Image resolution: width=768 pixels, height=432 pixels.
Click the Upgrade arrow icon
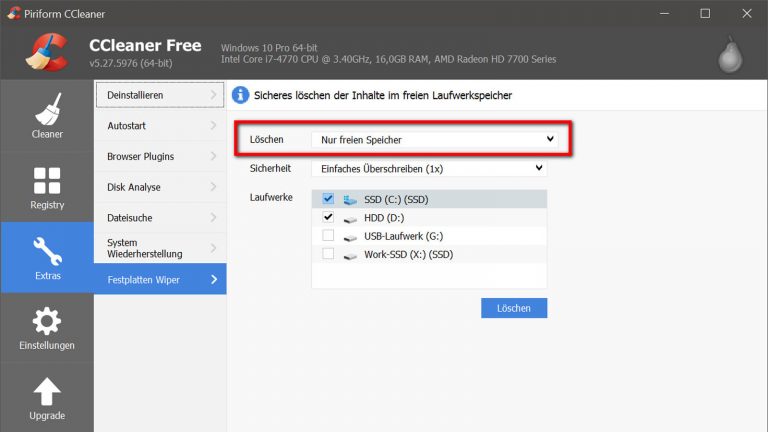47,391
